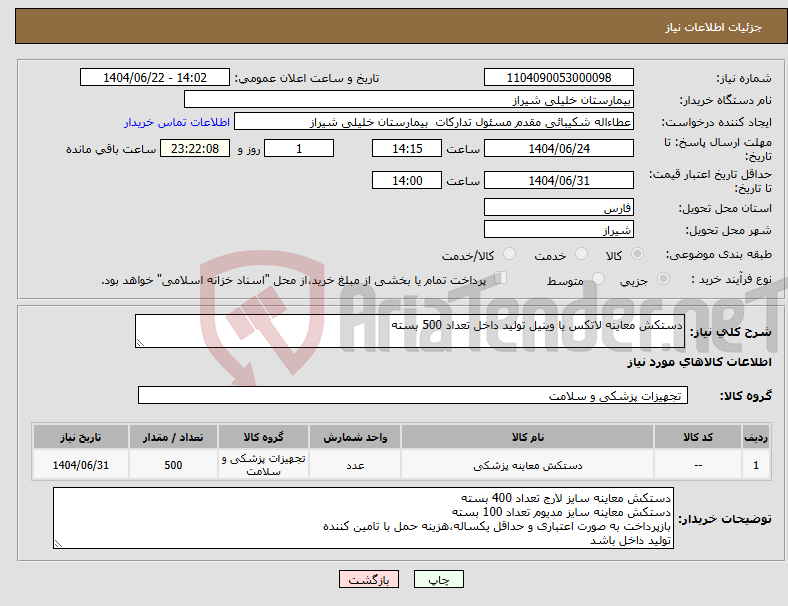Click the بازگشت (back) button

coord(369,579)
